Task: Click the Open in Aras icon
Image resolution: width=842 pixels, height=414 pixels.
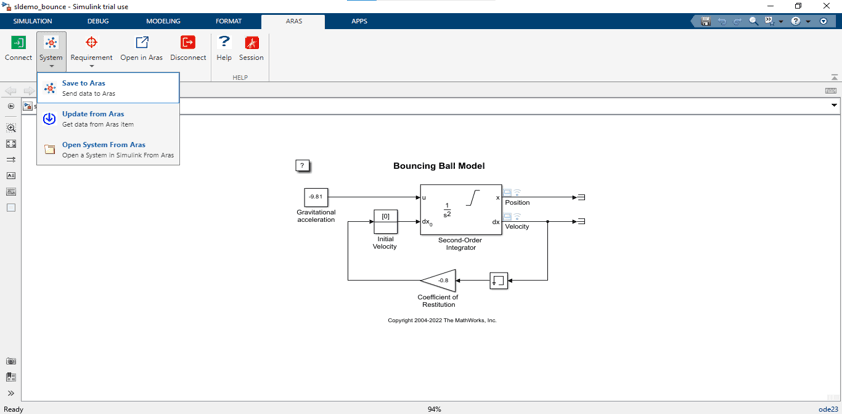Action: click(x=142, y=43)
